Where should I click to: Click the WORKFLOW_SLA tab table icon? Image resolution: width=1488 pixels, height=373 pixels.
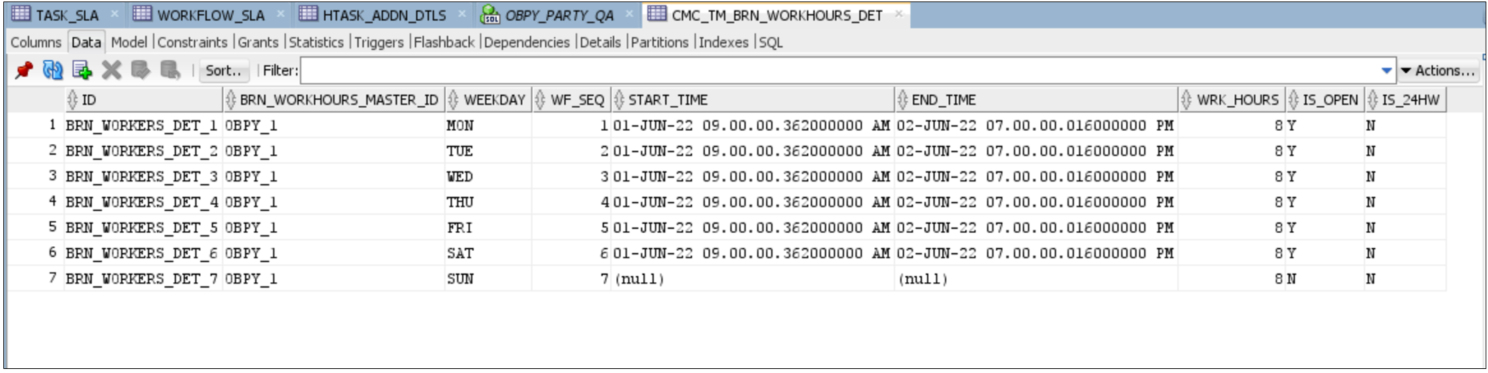[x=142, y=14]
